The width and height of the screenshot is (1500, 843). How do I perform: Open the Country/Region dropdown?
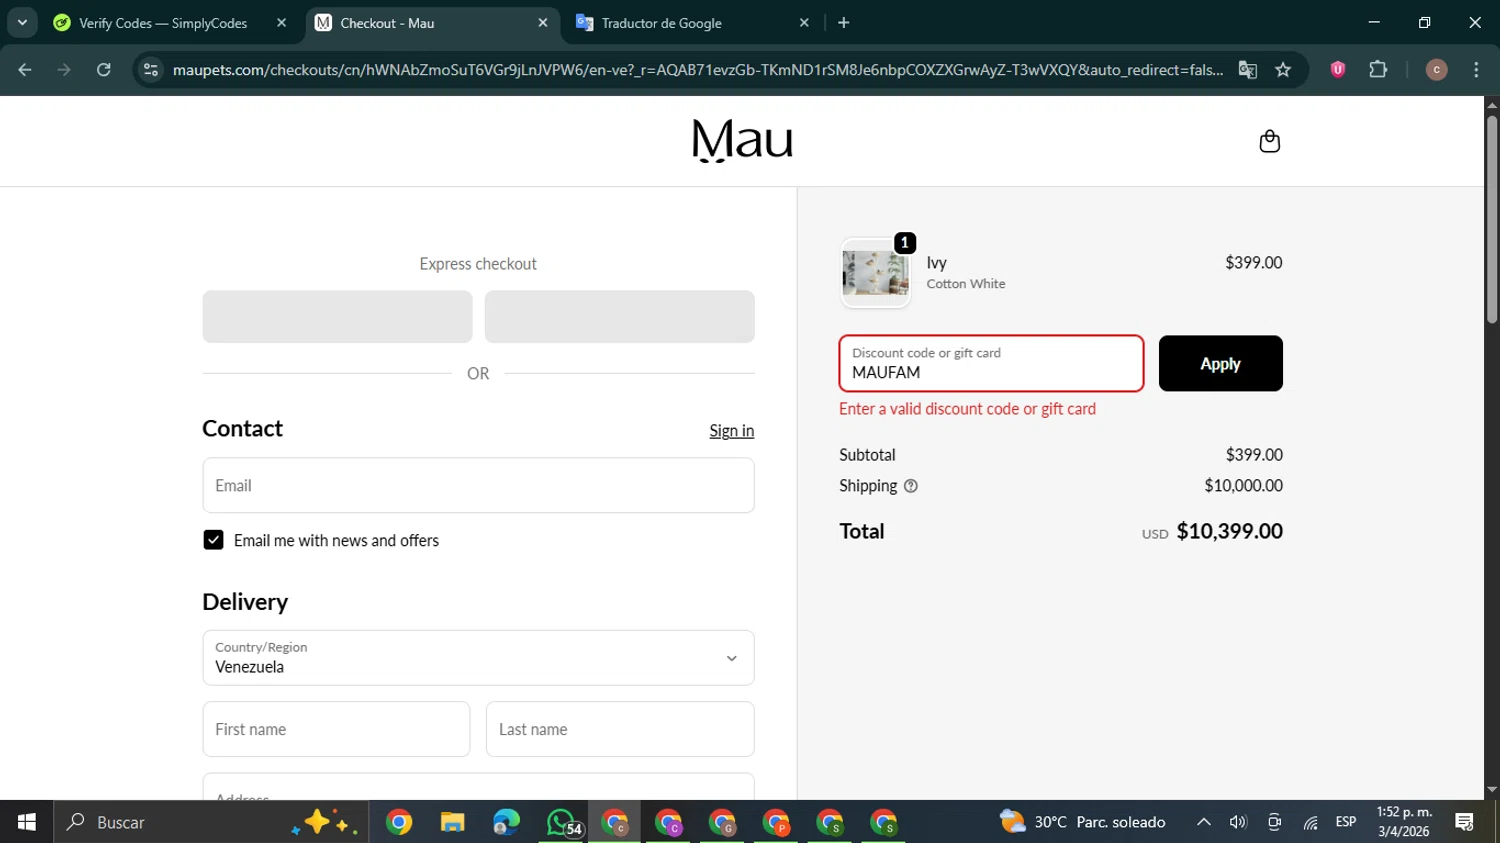(478, 657)
